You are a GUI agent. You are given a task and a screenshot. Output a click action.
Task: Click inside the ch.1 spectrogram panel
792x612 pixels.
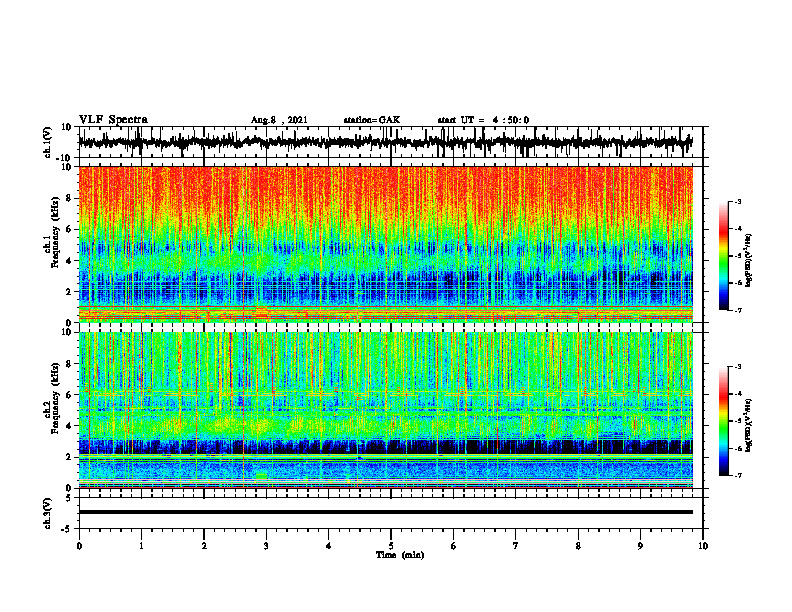click(x=385, y=244)
